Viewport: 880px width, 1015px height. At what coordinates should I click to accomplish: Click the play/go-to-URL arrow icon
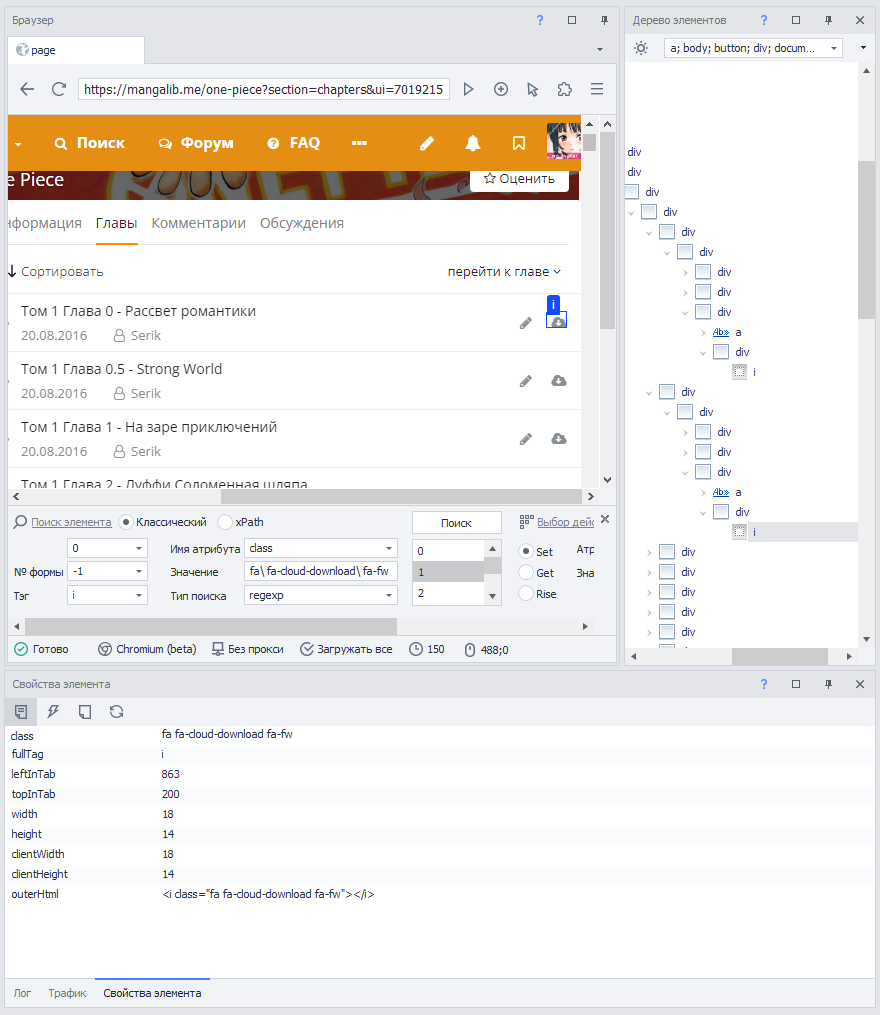pos(468,89)
